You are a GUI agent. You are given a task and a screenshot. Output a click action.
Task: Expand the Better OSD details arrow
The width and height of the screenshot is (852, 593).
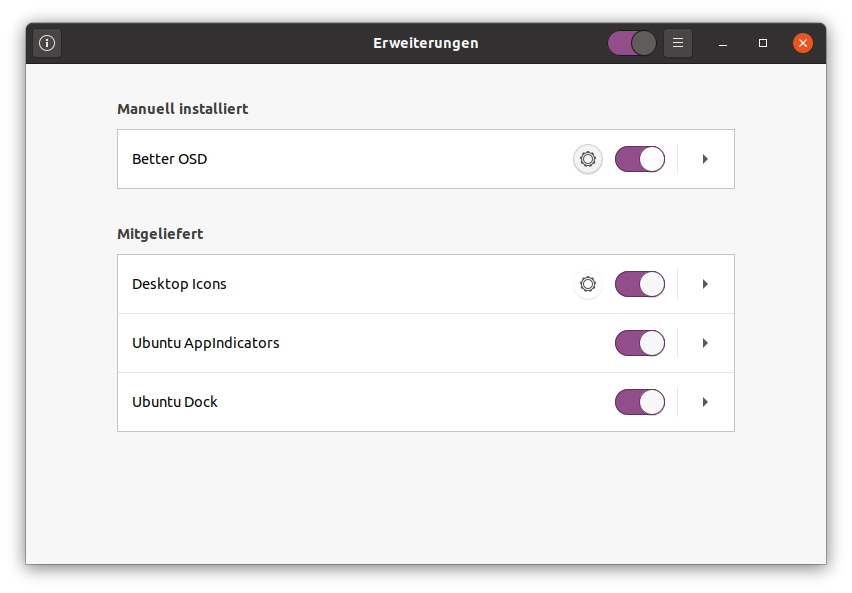[705, 159]
